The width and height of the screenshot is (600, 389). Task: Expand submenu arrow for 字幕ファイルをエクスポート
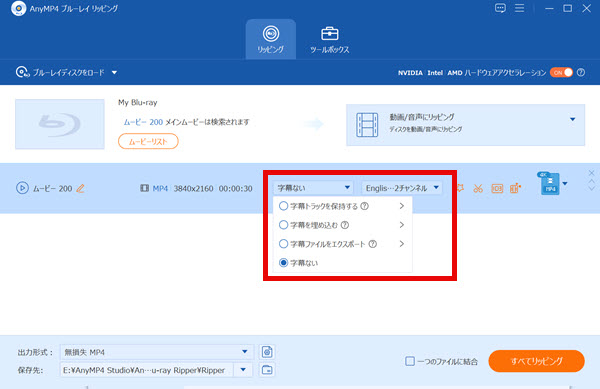coord(401,244)
